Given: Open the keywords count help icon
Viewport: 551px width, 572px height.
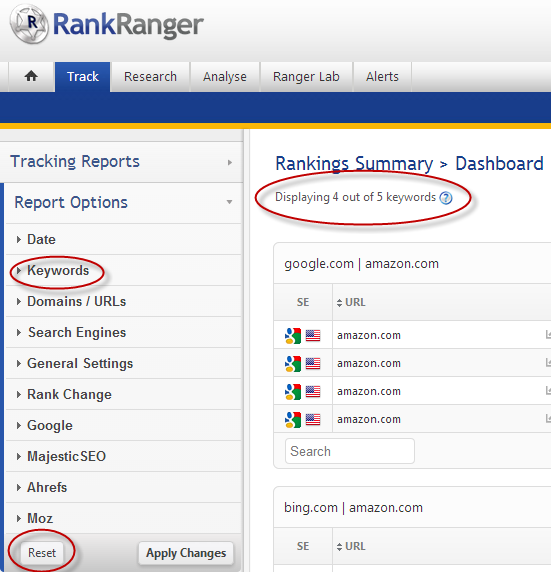Looking at the screenshot, I should [446, 198].
